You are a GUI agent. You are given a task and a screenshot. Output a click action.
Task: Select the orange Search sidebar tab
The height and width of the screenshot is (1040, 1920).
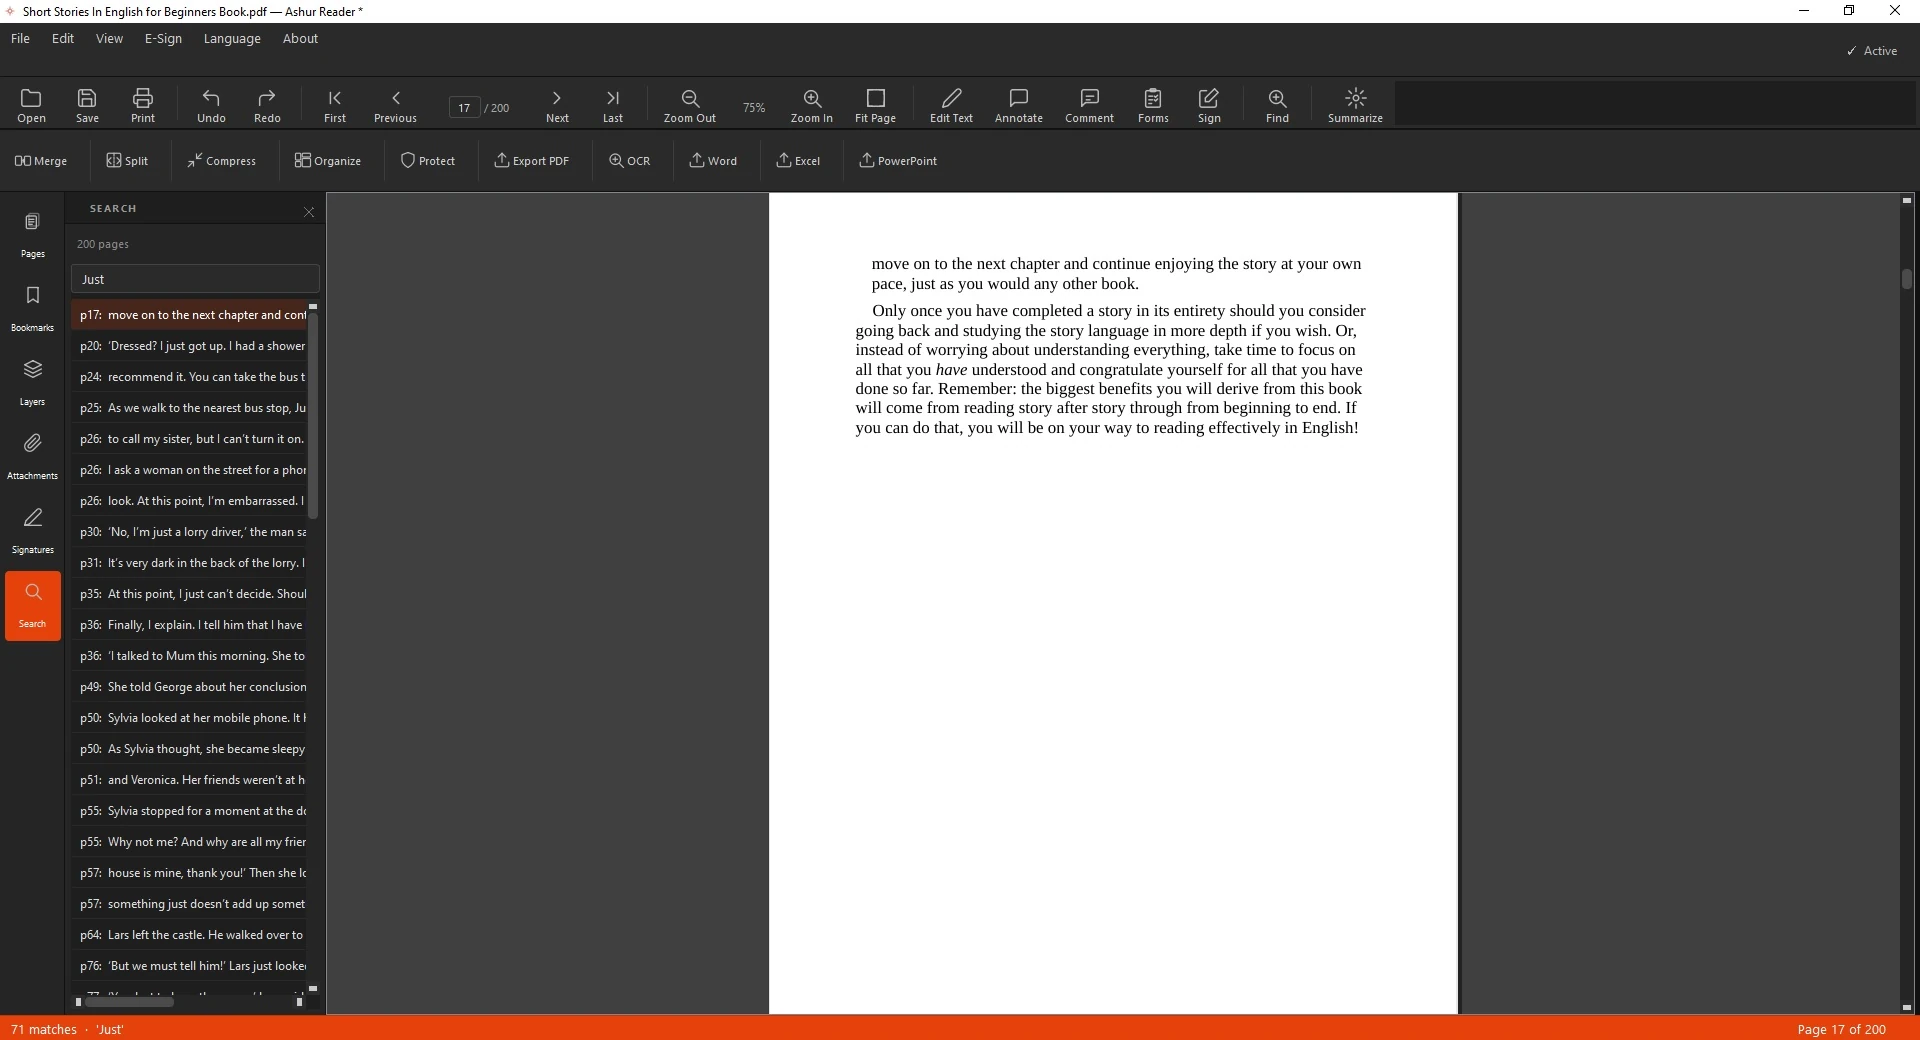[x=32, y=605]
